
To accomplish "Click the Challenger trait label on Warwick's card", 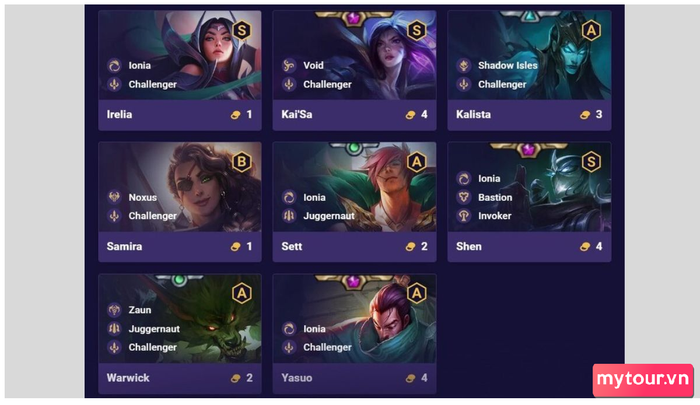I will [153, 347].
